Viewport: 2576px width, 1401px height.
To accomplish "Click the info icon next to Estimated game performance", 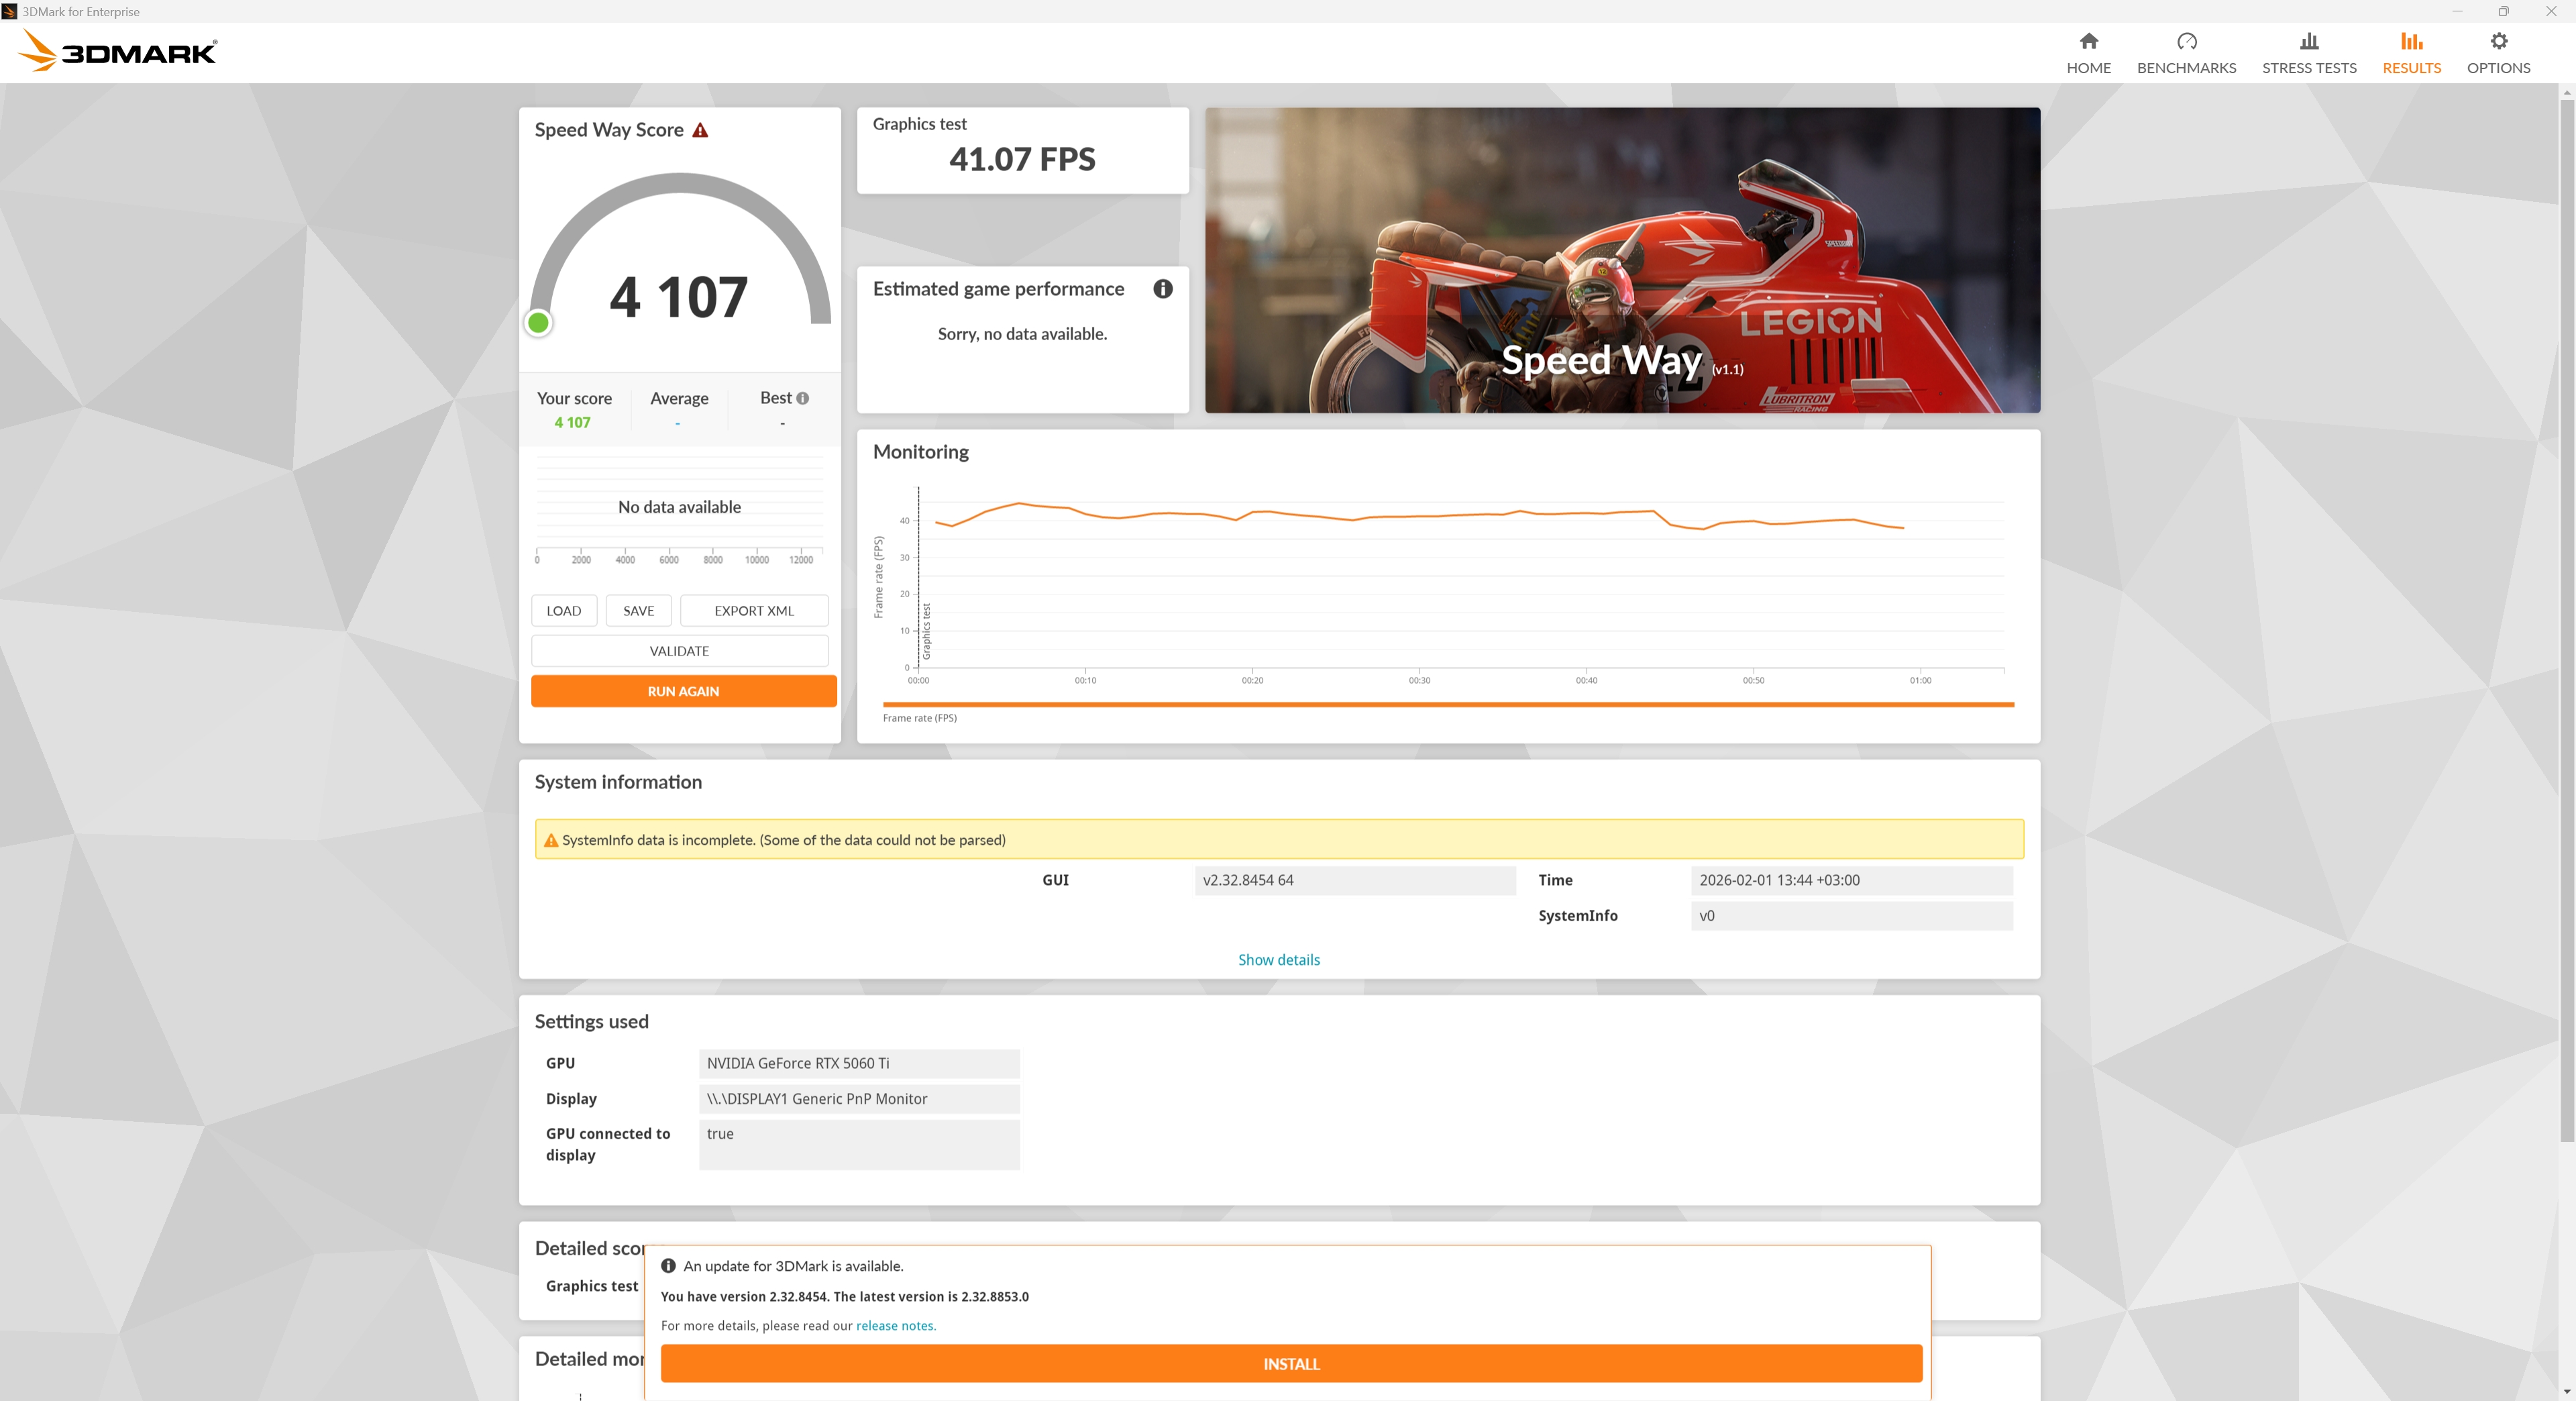I will coord(1162,289).
